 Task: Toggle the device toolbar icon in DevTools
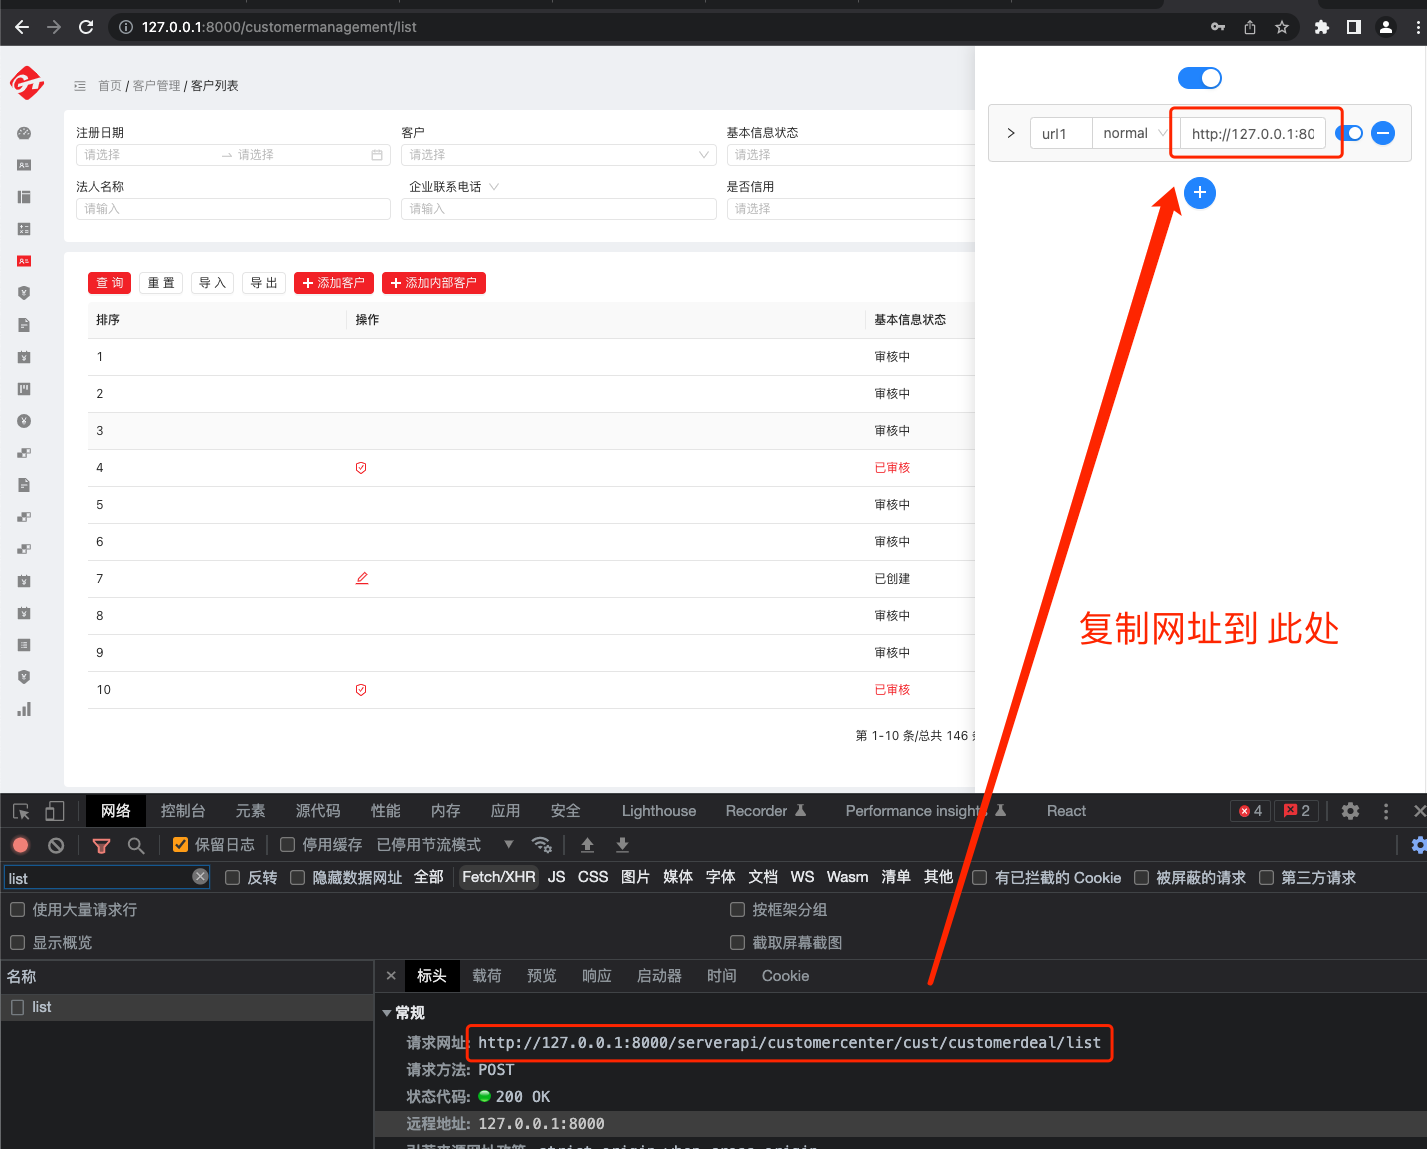[55, 811]
